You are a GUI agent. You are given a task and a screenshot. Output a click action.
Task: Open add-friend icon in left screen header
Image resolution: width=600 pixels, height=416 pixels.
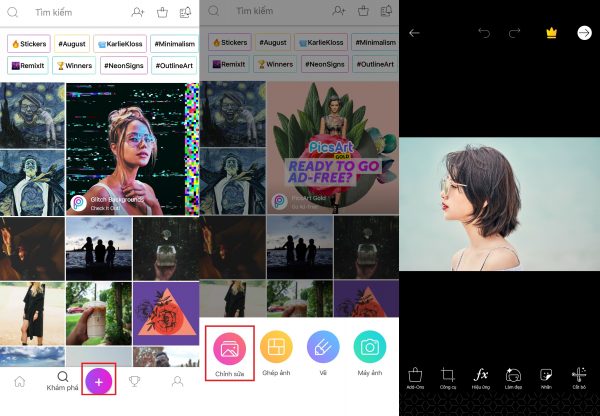tap(138, 12)
